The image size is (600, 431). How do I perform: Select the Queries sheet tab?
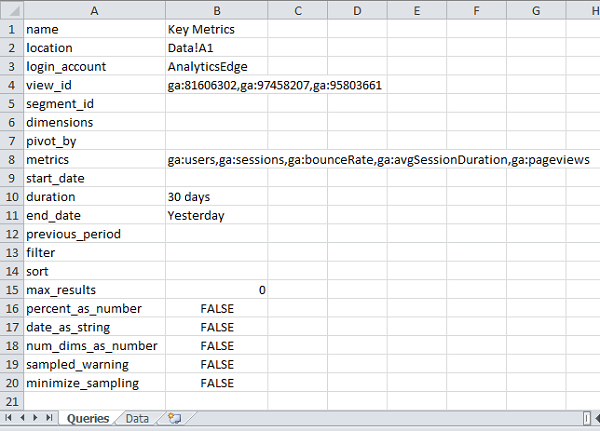pyautogui.click(x=88, y=418)
